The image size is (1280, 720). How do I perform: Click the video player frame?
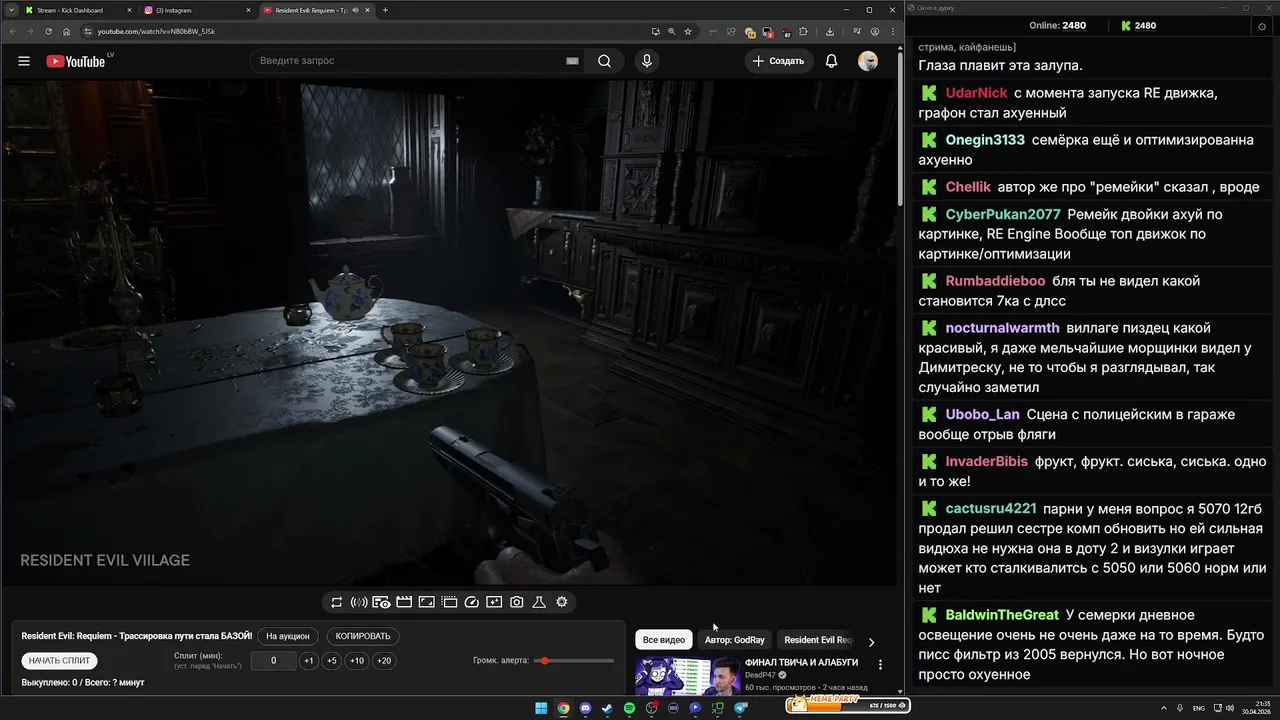coord(449,333)
